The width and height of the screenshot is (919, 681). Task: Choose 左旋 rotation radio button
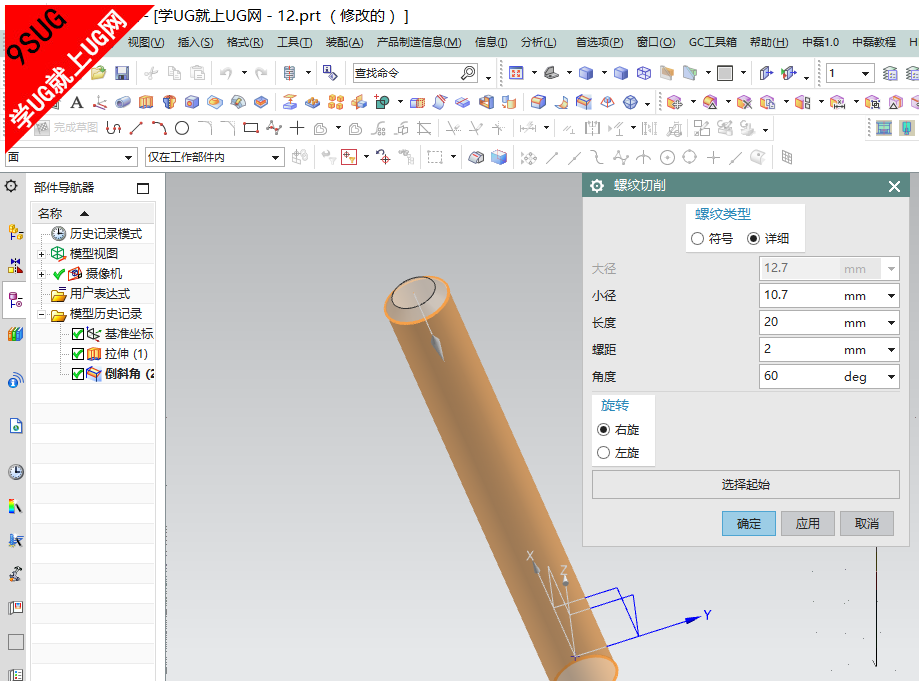point(604,452)
